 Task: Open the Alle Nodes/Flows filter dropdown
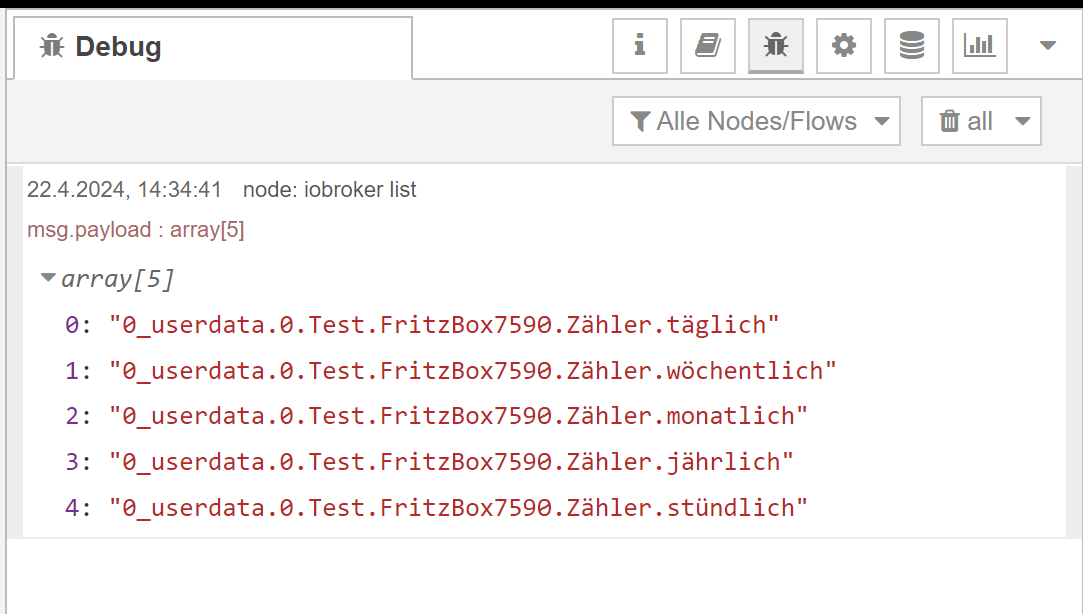tap(756, 121)
